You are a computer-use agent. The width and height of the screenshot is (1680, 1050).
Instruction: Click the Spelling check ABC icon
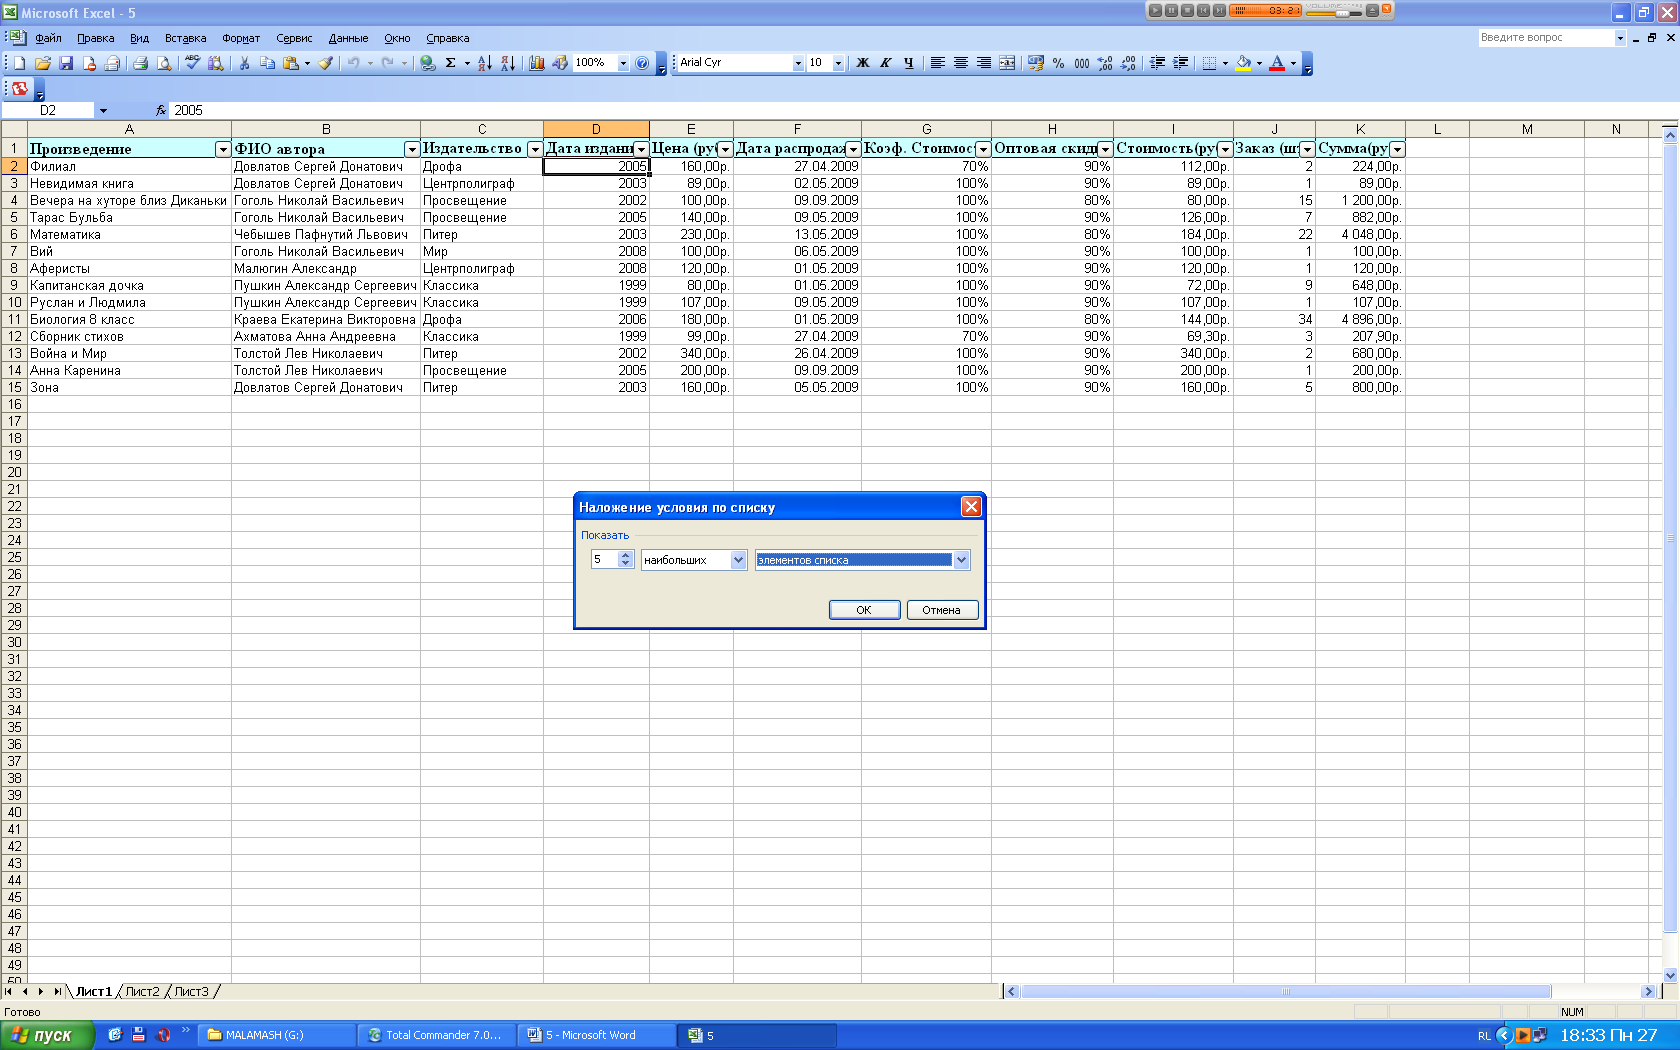coord(192,63)
